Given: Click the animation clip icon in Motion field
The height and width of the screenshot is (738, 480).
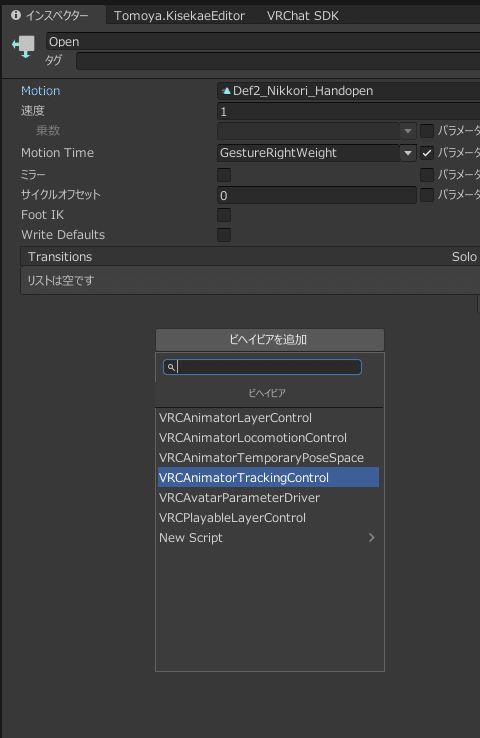Looking at the screenshot, I should [226, 91].
